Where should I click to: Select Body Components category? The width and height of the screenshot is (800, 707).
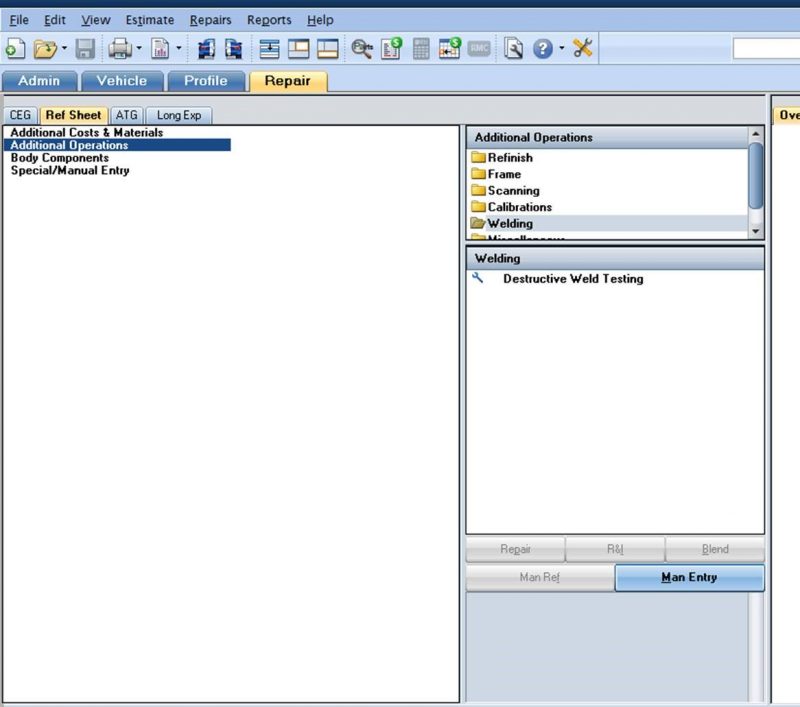pos(60,158)
